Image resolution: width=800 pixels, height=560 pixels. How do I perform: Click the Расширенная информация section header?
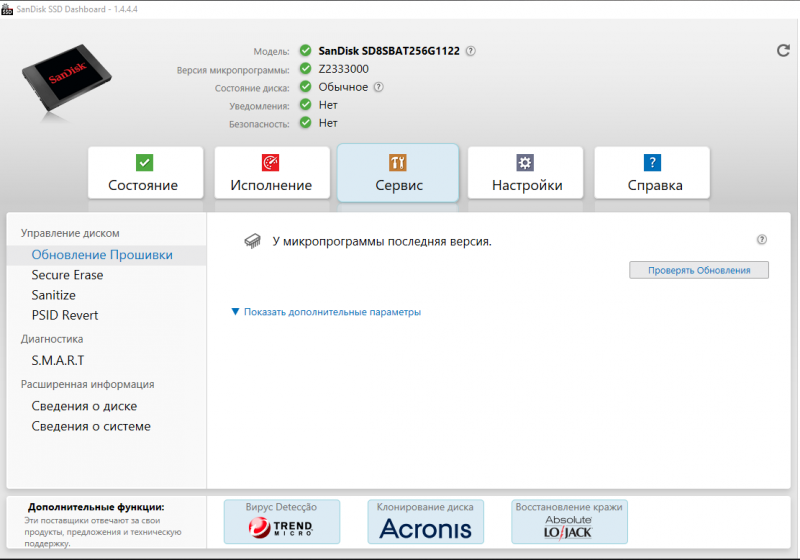pyautogui.click(x=87, y=385)
